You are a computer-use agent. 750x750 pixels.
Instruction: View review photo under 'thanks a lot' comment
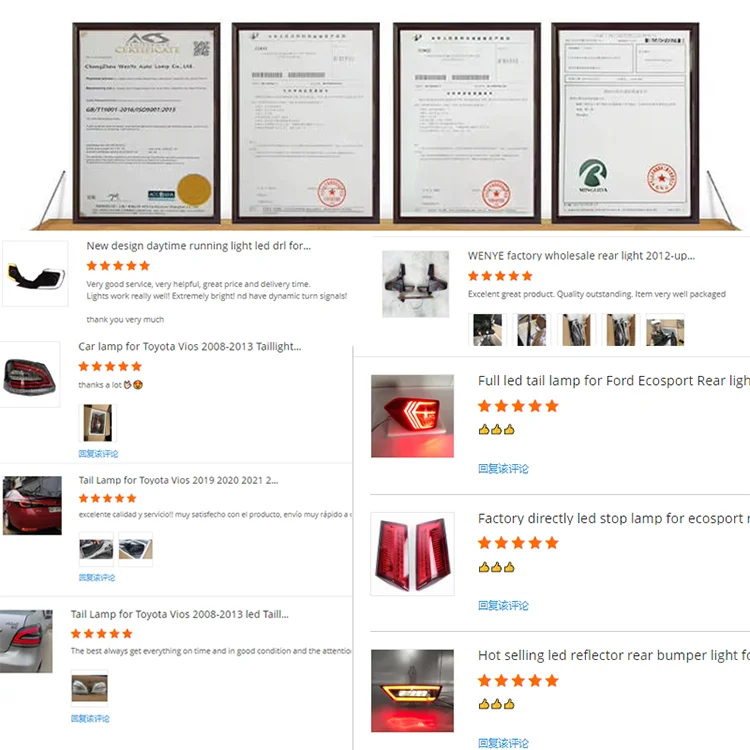[x=98, y=423]
